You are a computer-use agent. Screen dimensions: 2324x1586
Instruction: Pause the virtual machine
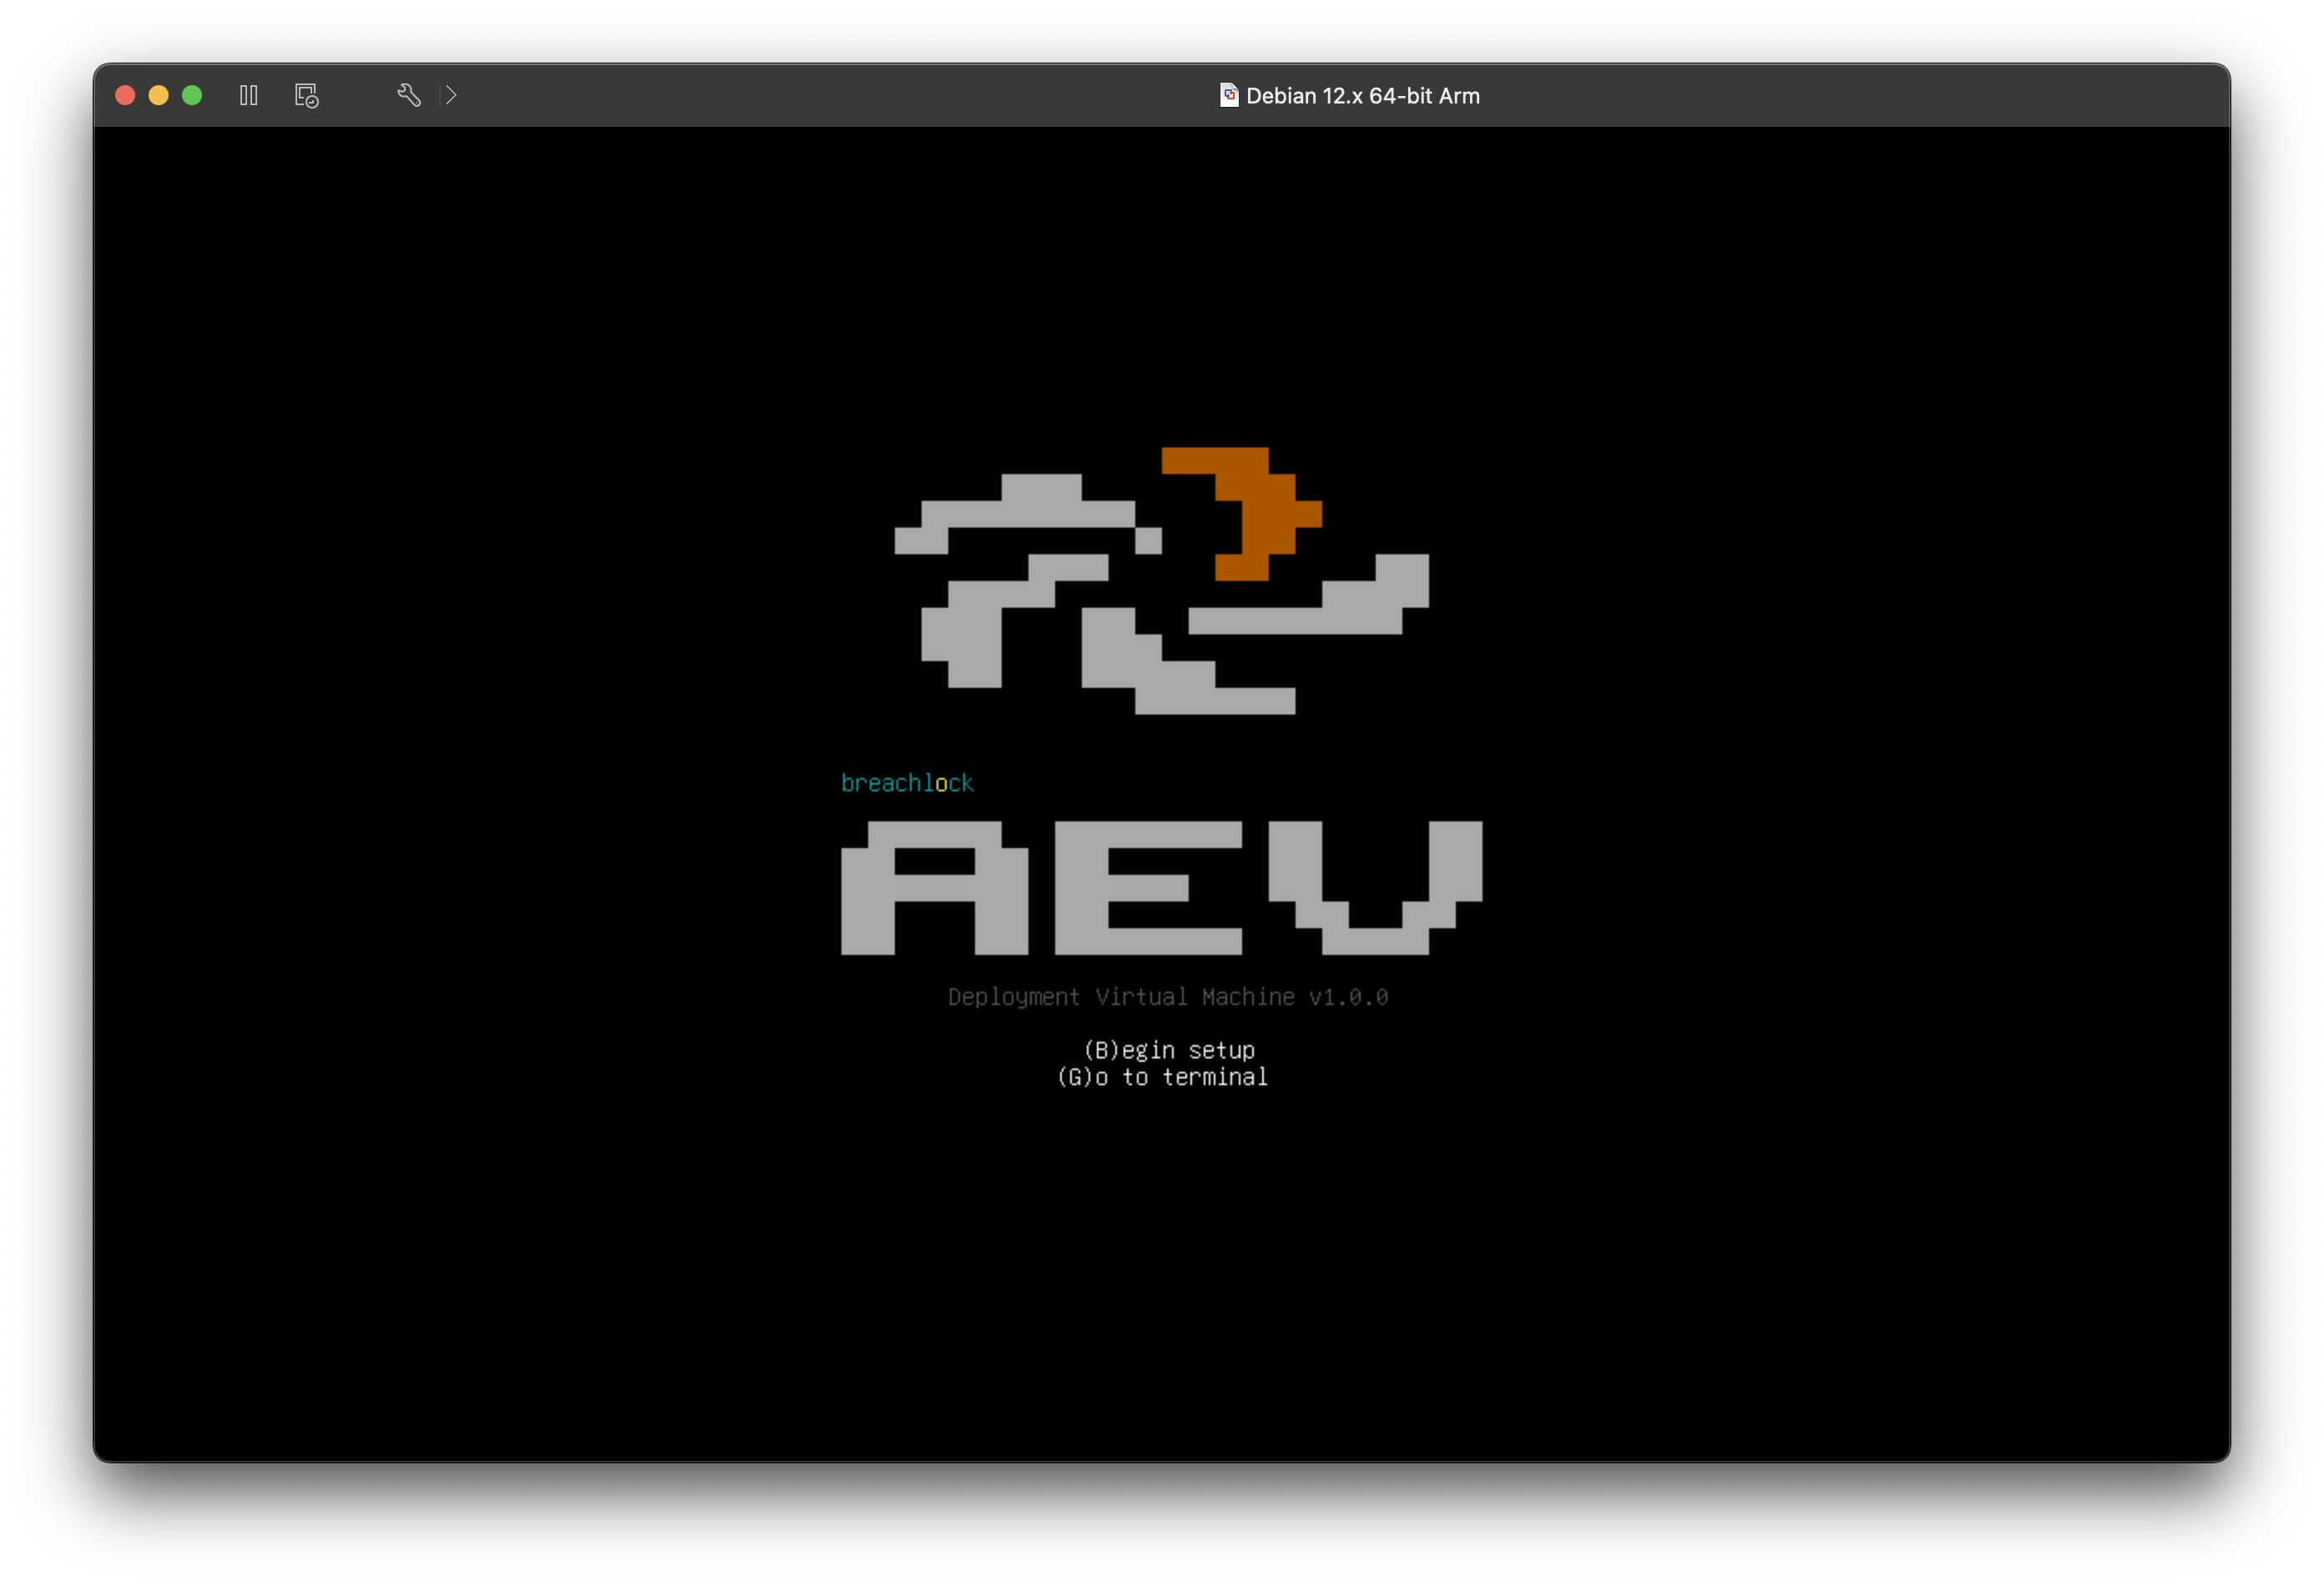[x=249, y=95]
